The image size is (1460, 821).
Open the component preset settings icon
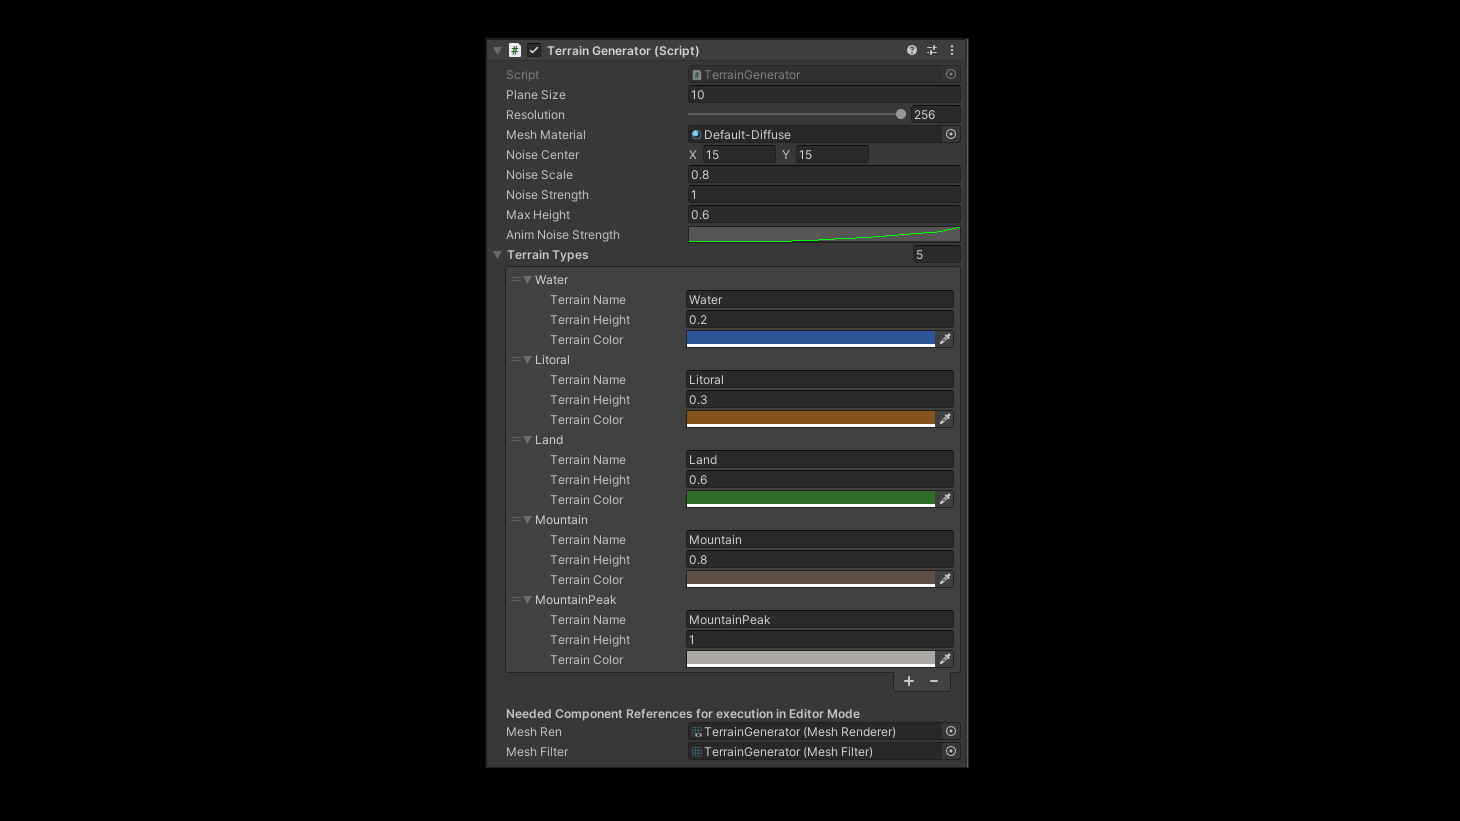pyautogui.click(x=932, y=50)
